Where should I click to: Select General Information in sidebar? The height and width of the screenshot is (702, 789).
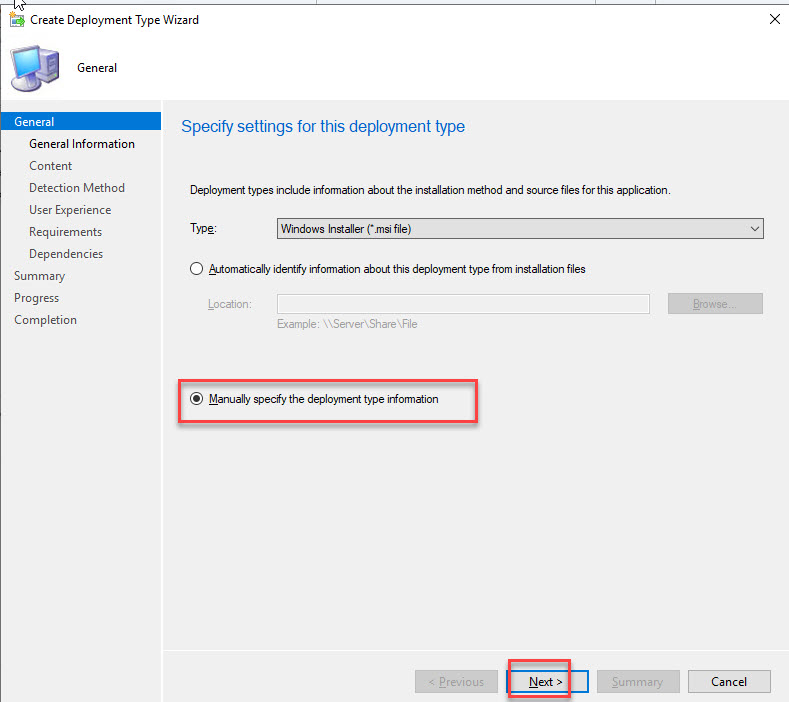(82, 144)
